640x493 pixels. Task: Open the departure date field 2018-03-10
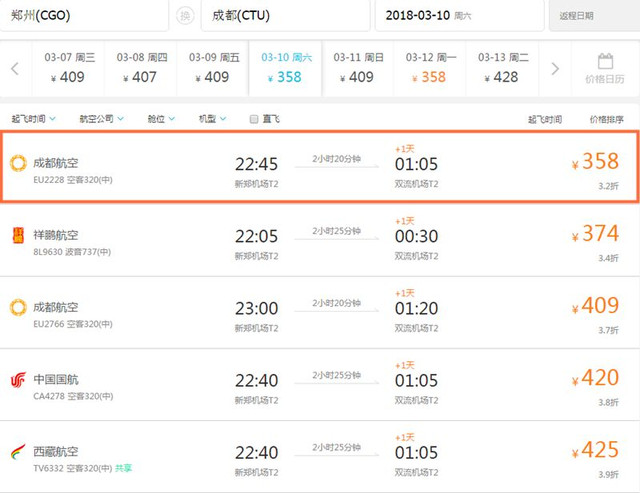pos(460,16)
